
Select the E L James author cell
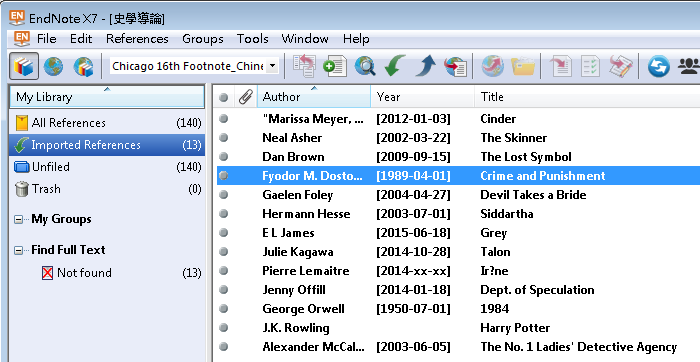pos(288,233)
